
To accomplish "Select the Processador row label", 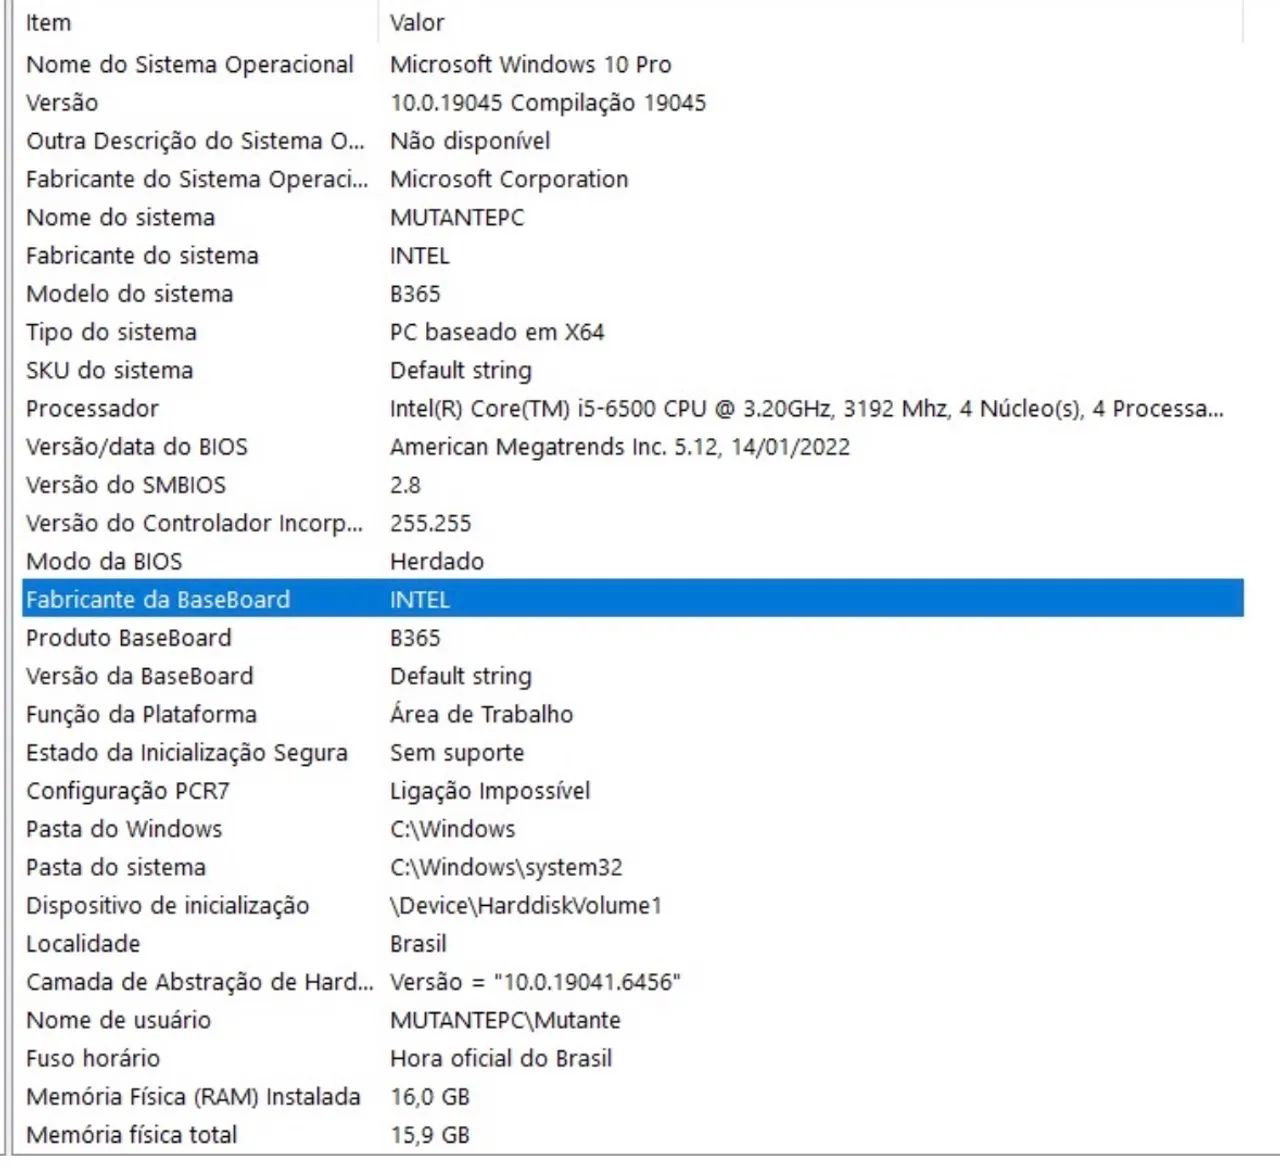I will tap(92, 409).
